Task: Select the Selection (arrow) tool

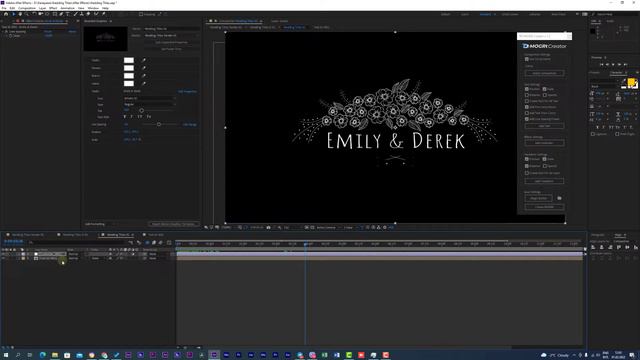Action: coord(13,14)
